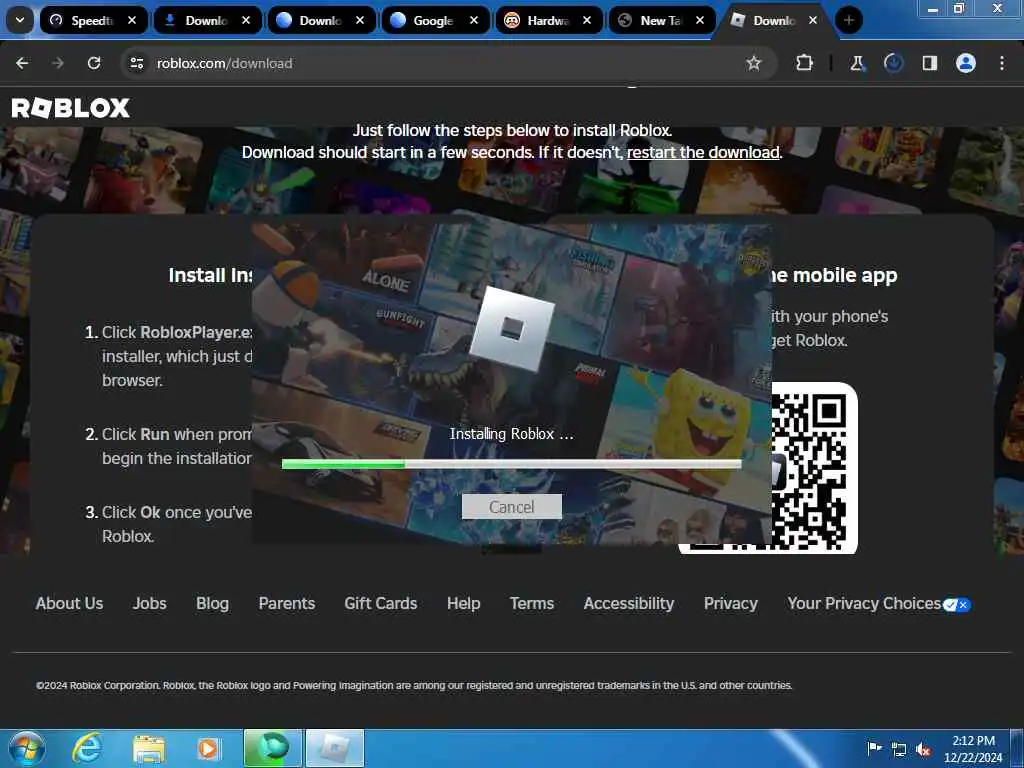Close the New Tab tab

699,20
